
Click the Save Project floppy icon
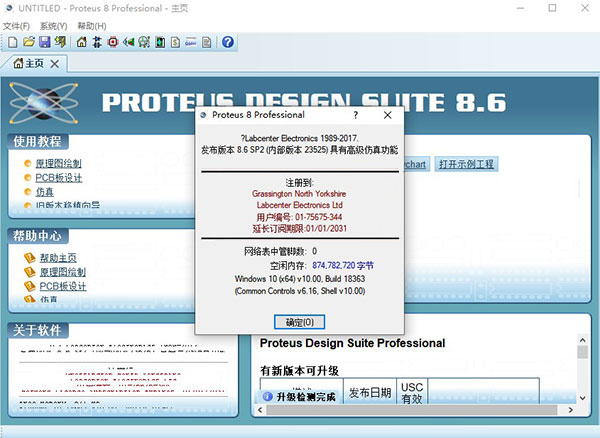click(x=45, y=42)
